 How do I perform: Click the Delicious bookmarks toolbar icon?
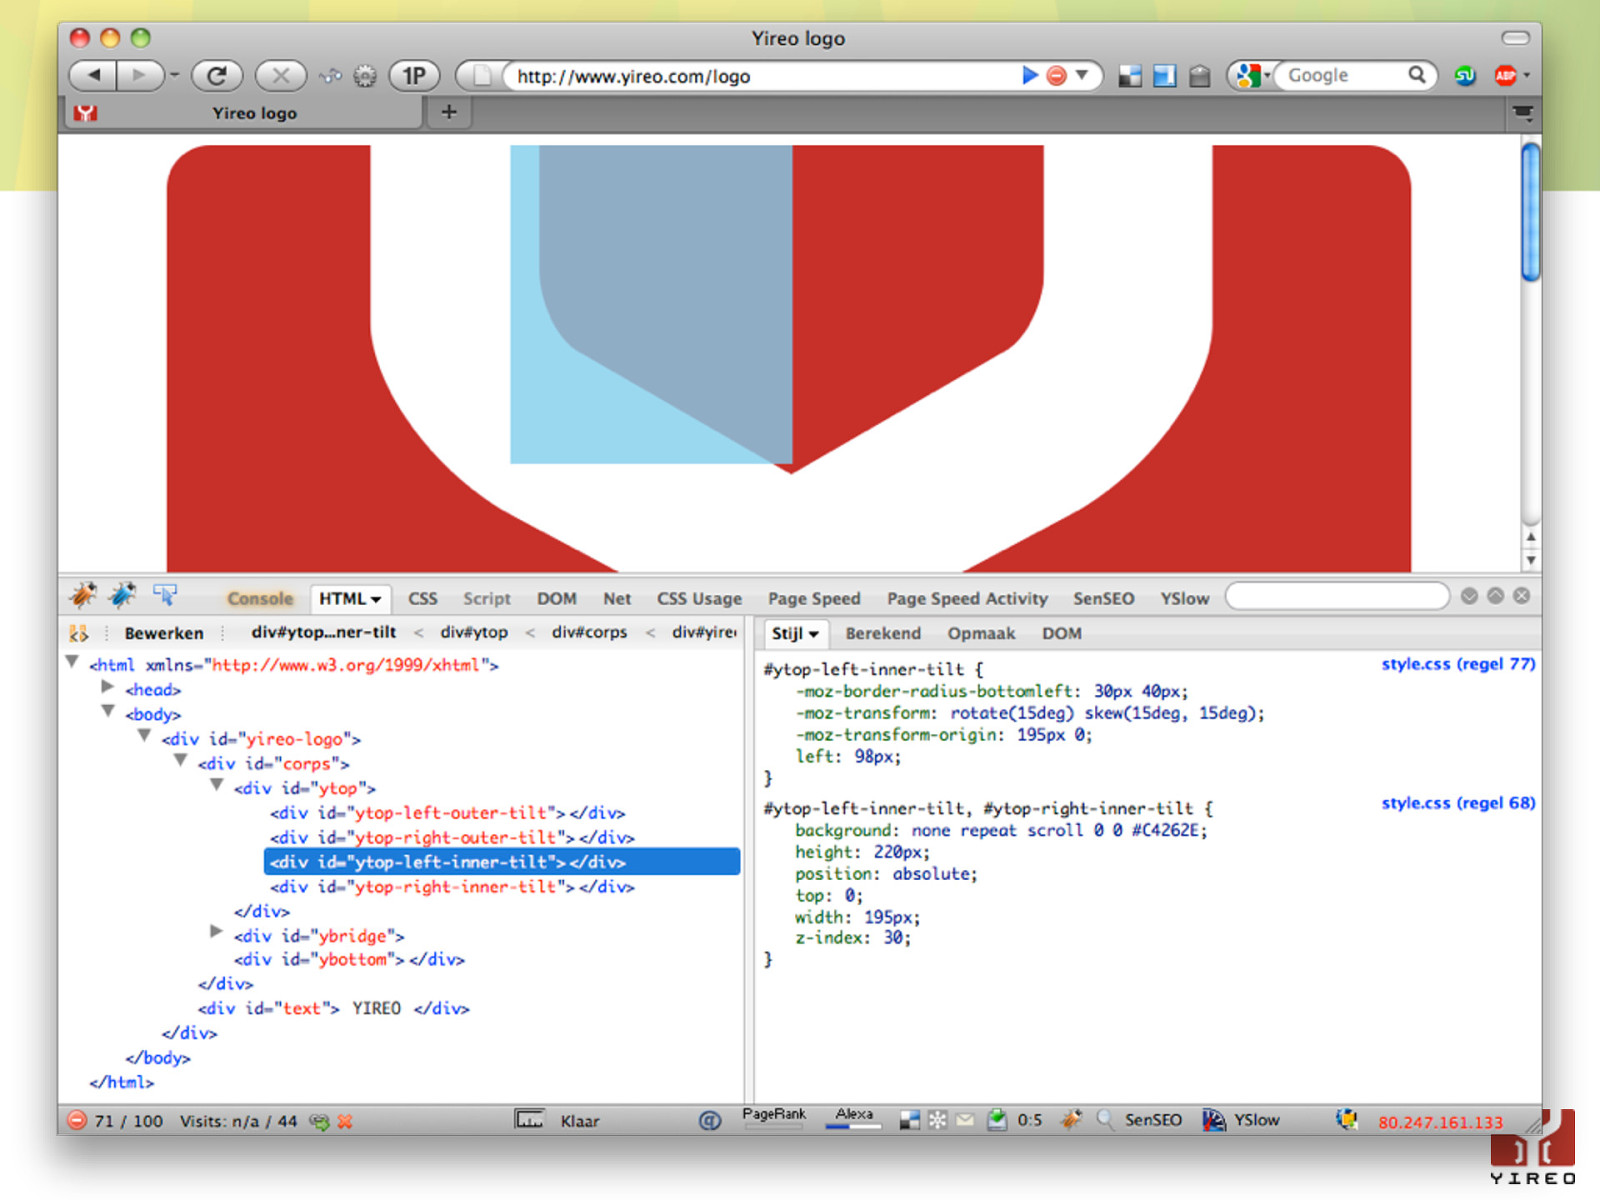(x=1130, y=76)
